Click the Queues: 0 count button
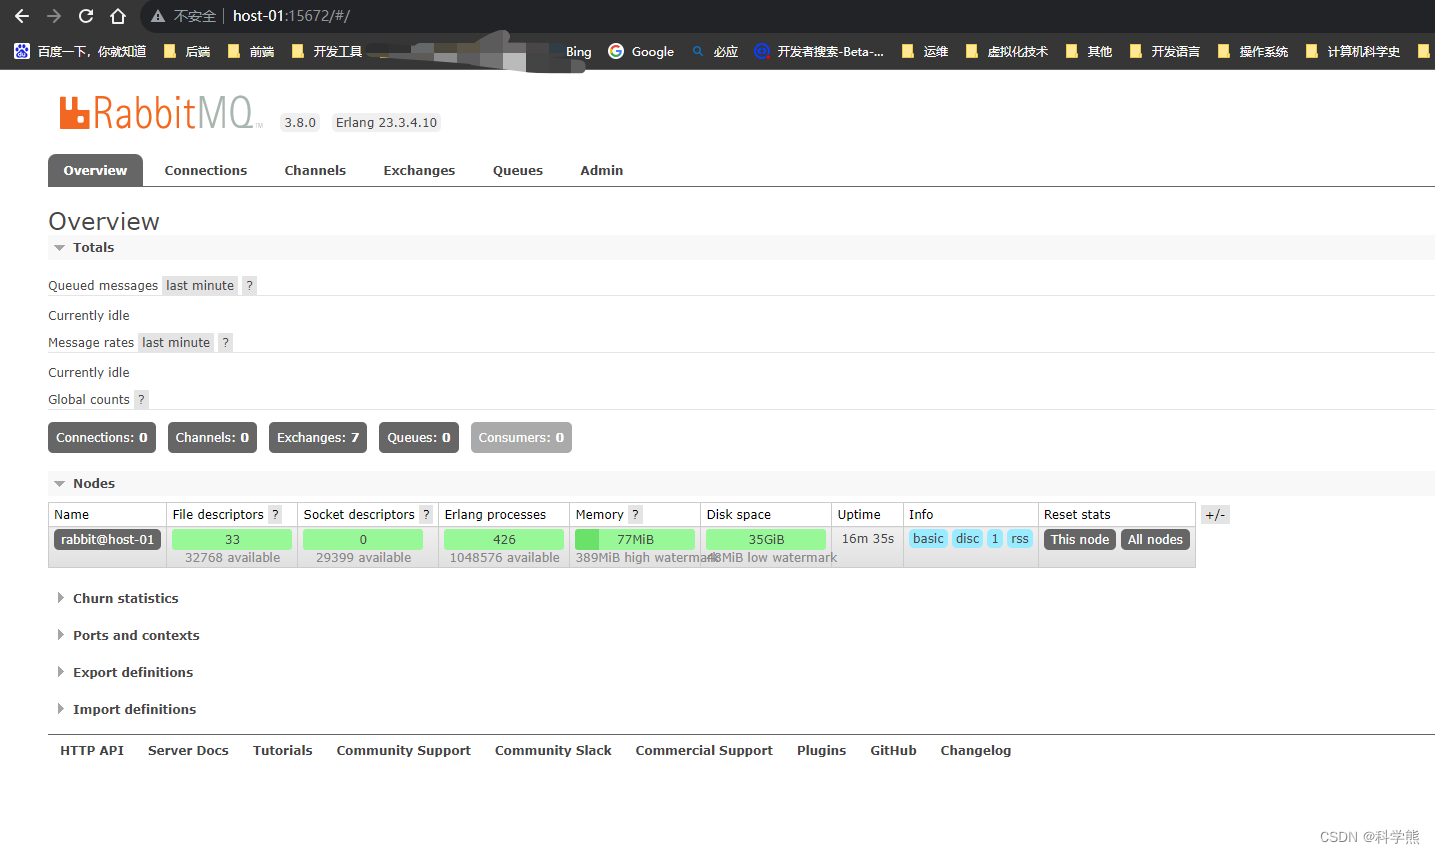Image resolution: width=1435 pixels, height=854 pixels. point(419,438)
